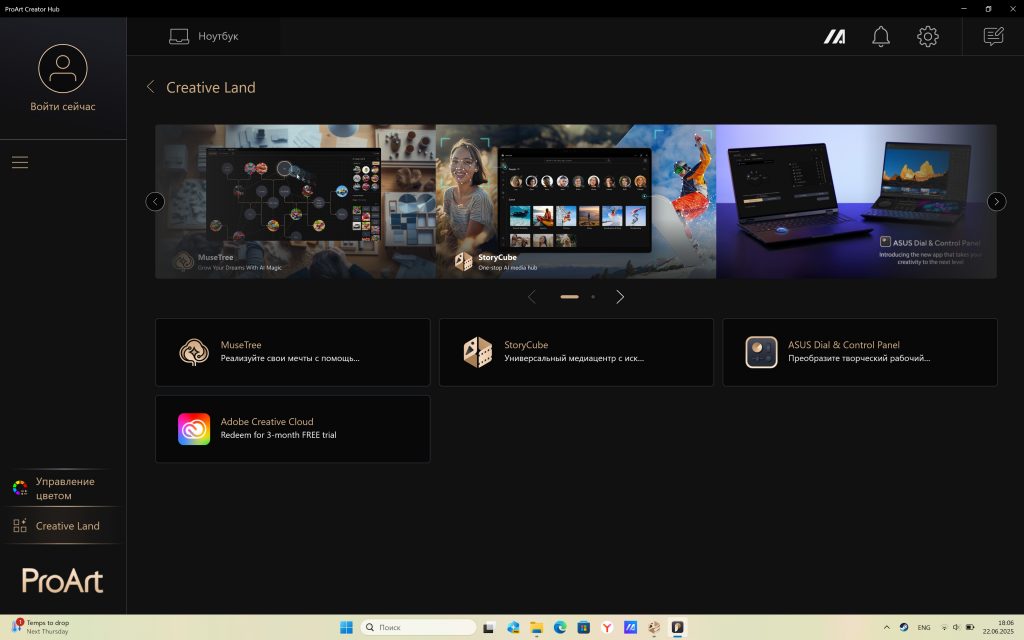Viewport: 1024px width, 640px height.
Task: Click the volume speaker icon in the tray
Action: coord(956,628)
